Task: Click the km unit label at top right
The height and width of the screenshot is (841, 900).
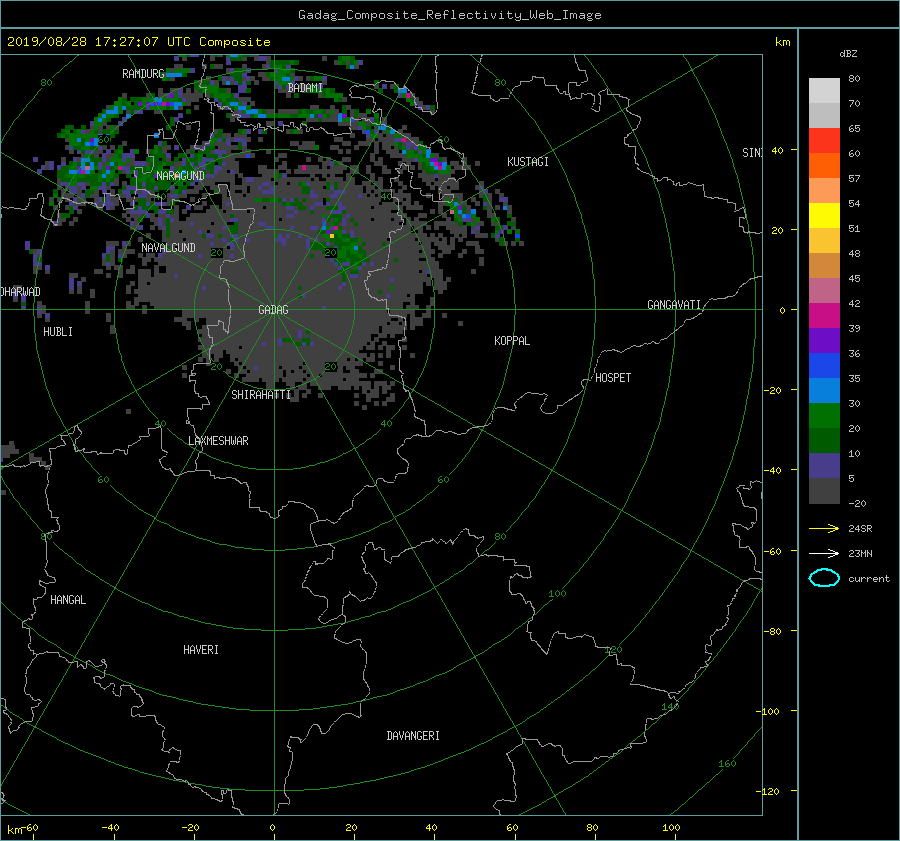Action: click(x=782, y=42)
